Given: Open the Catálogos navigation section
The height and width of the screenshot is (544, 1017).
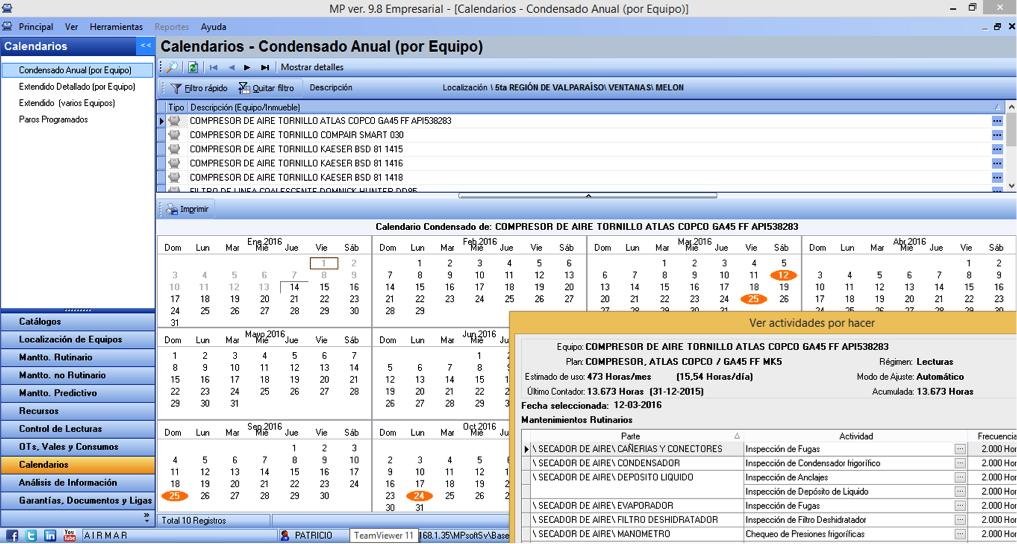Looking at the screenshot, I should [78, 322].
